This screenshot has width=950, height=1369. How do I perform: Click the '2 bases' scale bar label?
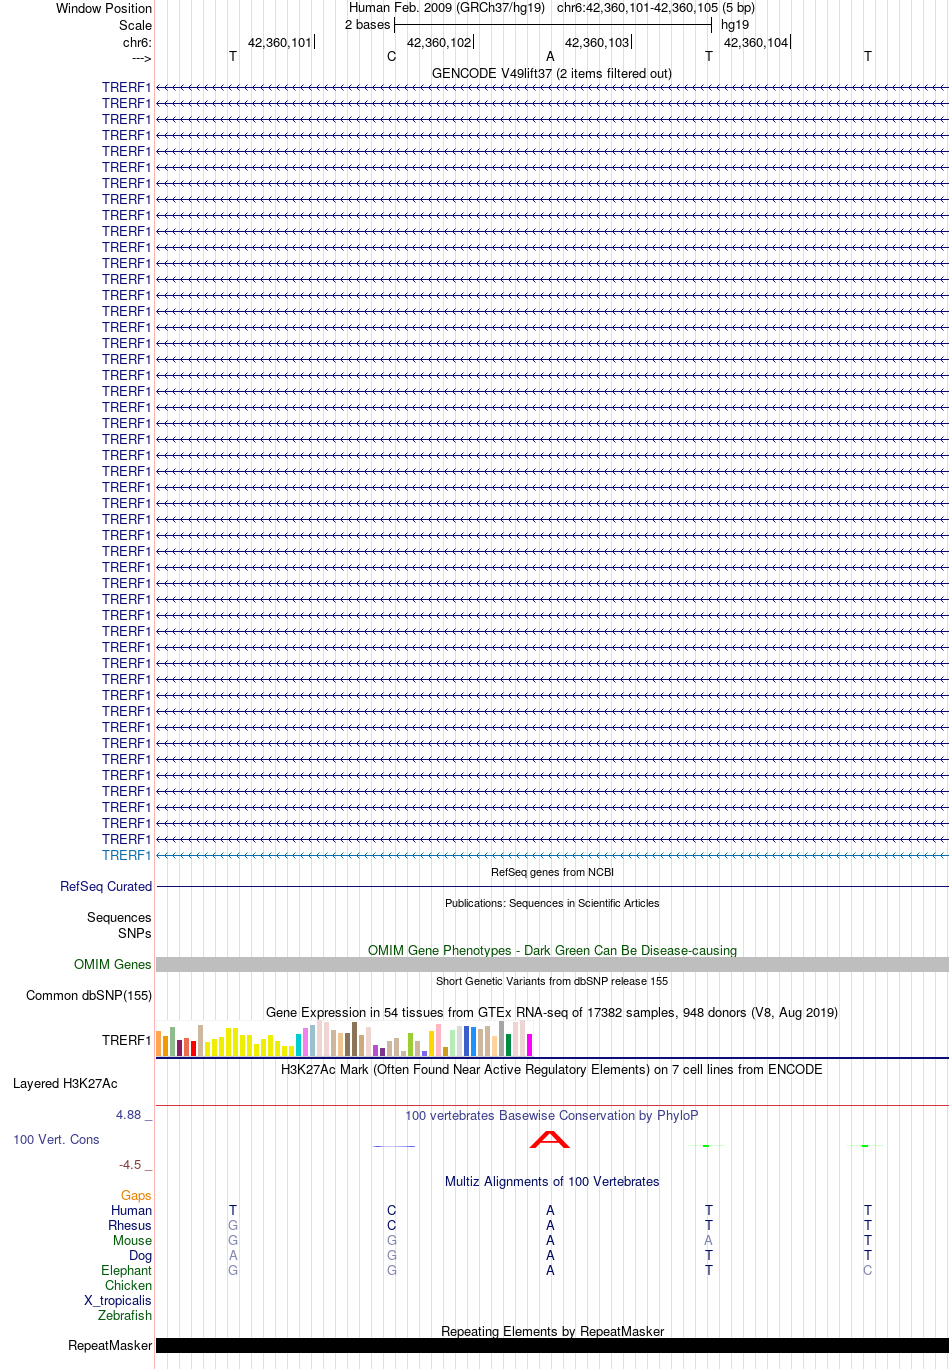pos(367,25)
